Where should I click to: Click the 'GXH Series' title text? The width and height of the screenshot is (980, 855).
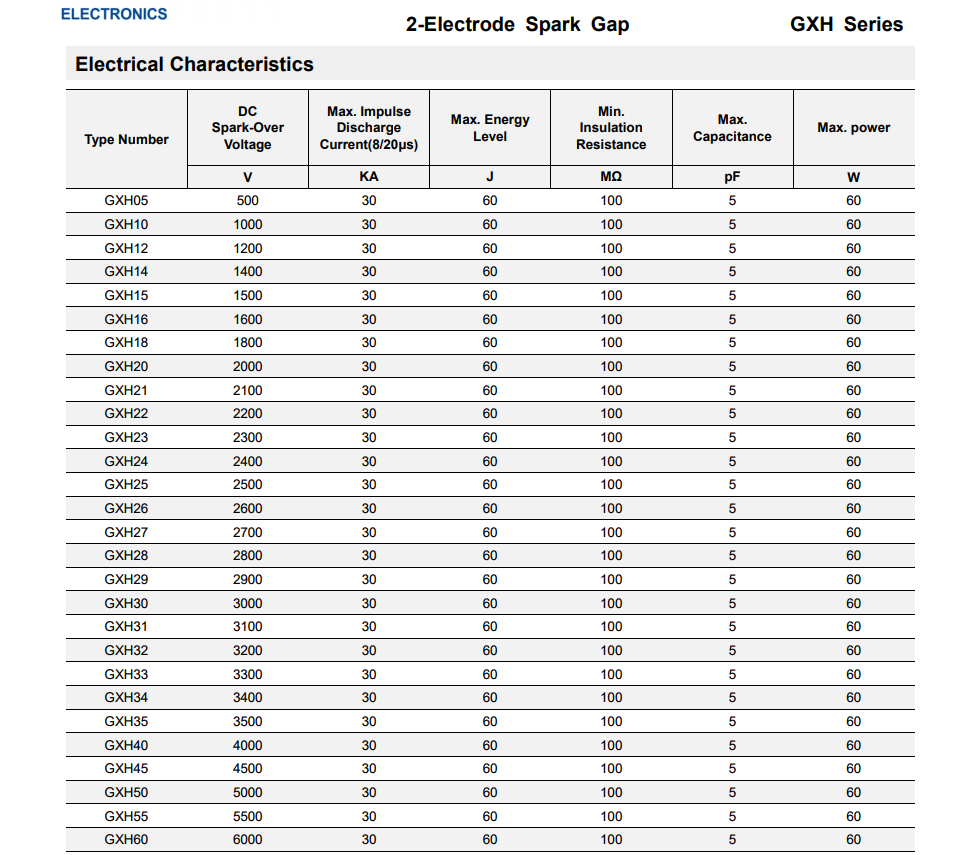coord(846,25)
